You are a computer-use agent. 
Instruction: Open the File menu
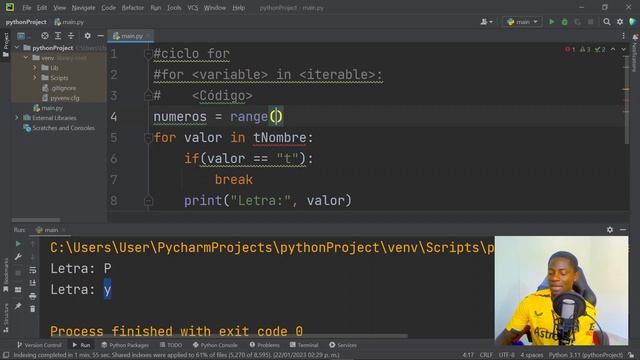coord(27,7)
